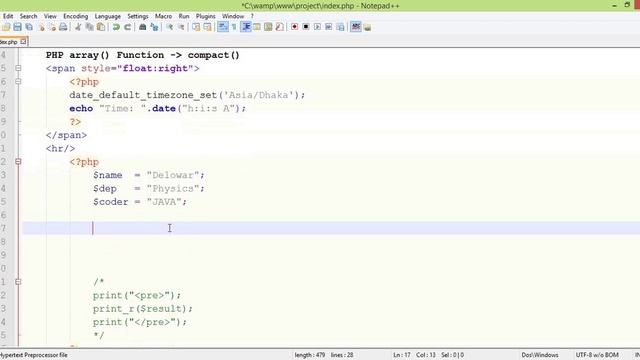Toggle synchronize vertical scrolling
Image resolution: width=640 pixels, height=360 pixels.
tap(196, 27)
